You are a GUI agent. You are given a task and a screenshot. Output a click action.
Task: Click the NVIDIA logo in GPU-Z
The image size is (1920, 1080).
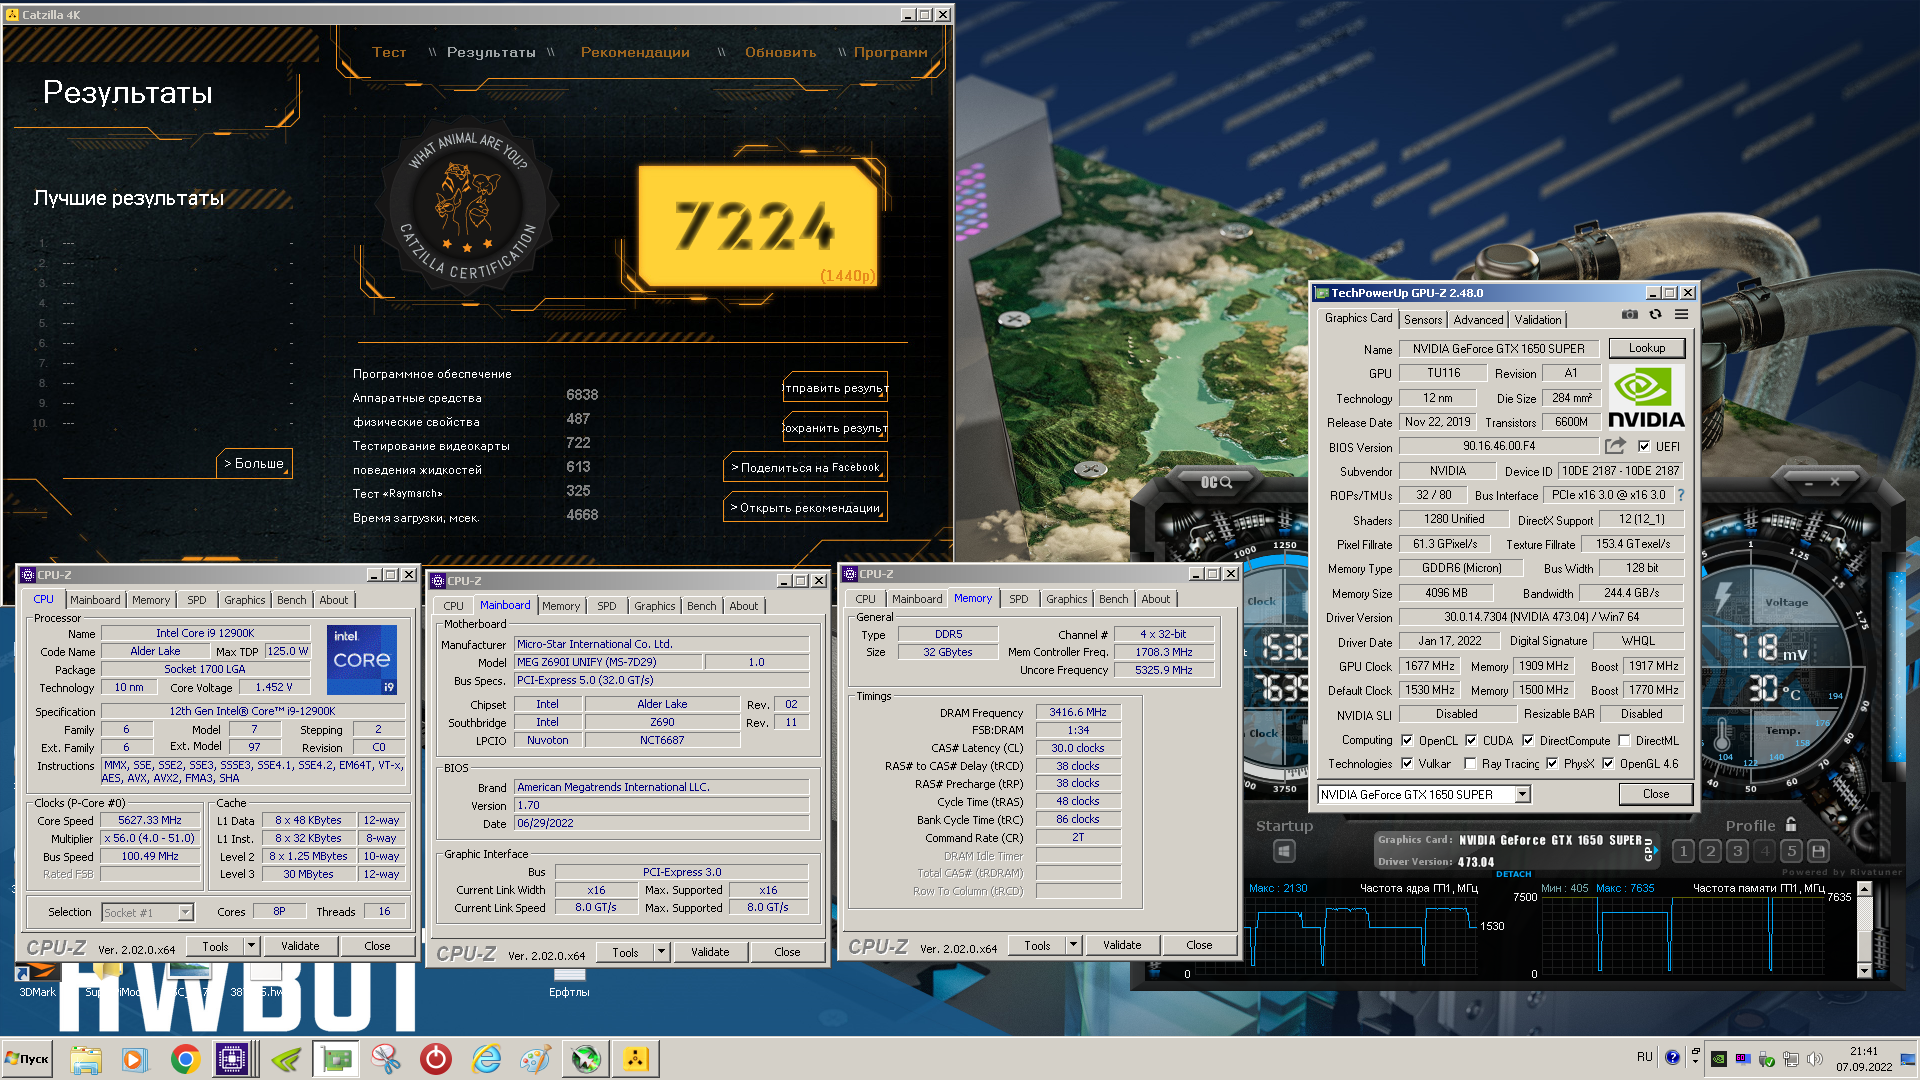tap(1646, 398)
